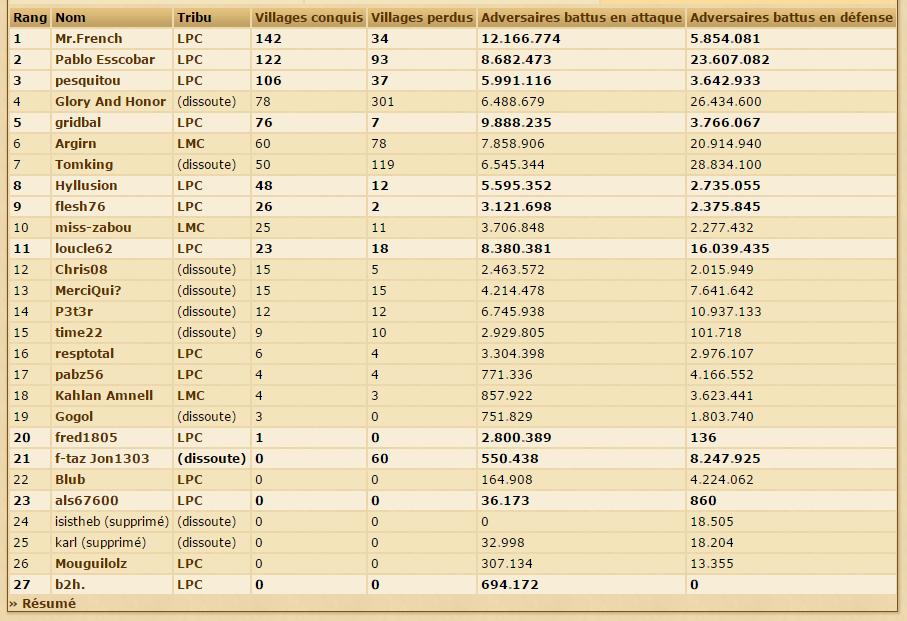
Task: Open player miss-zabou link
Action: pos(93,228)
